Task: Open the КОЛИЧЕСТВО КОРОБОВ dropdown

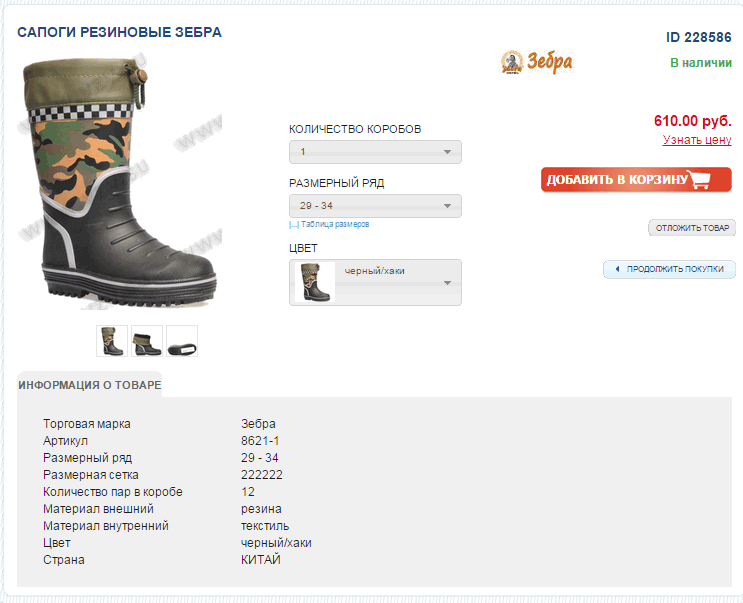Action: click(375, 152)
